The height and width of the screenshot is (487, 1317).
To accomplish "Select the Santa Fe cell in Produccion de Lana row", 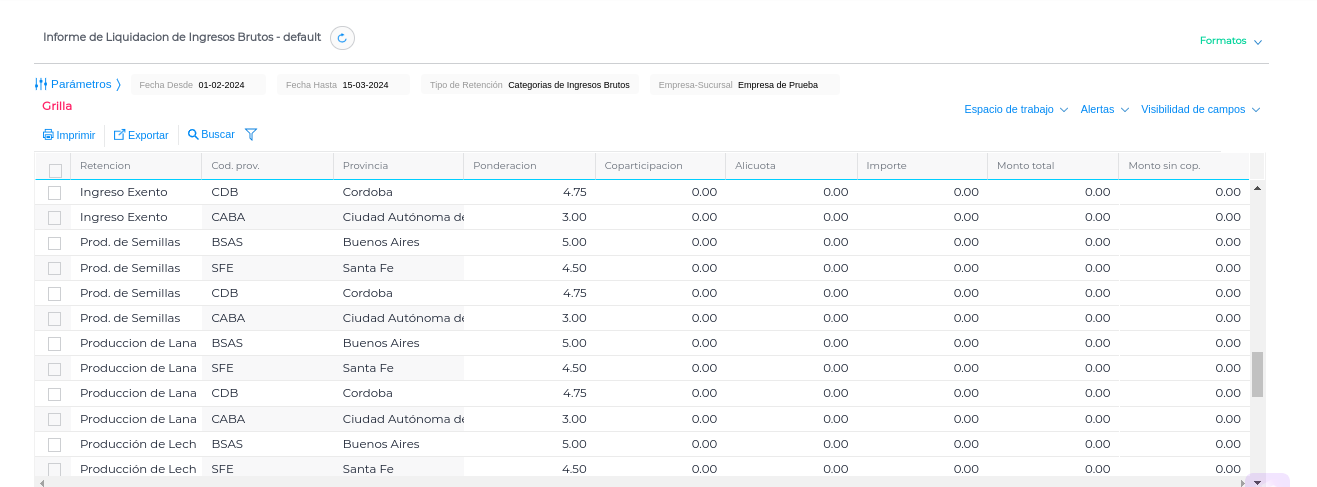I will coord(398,368).
